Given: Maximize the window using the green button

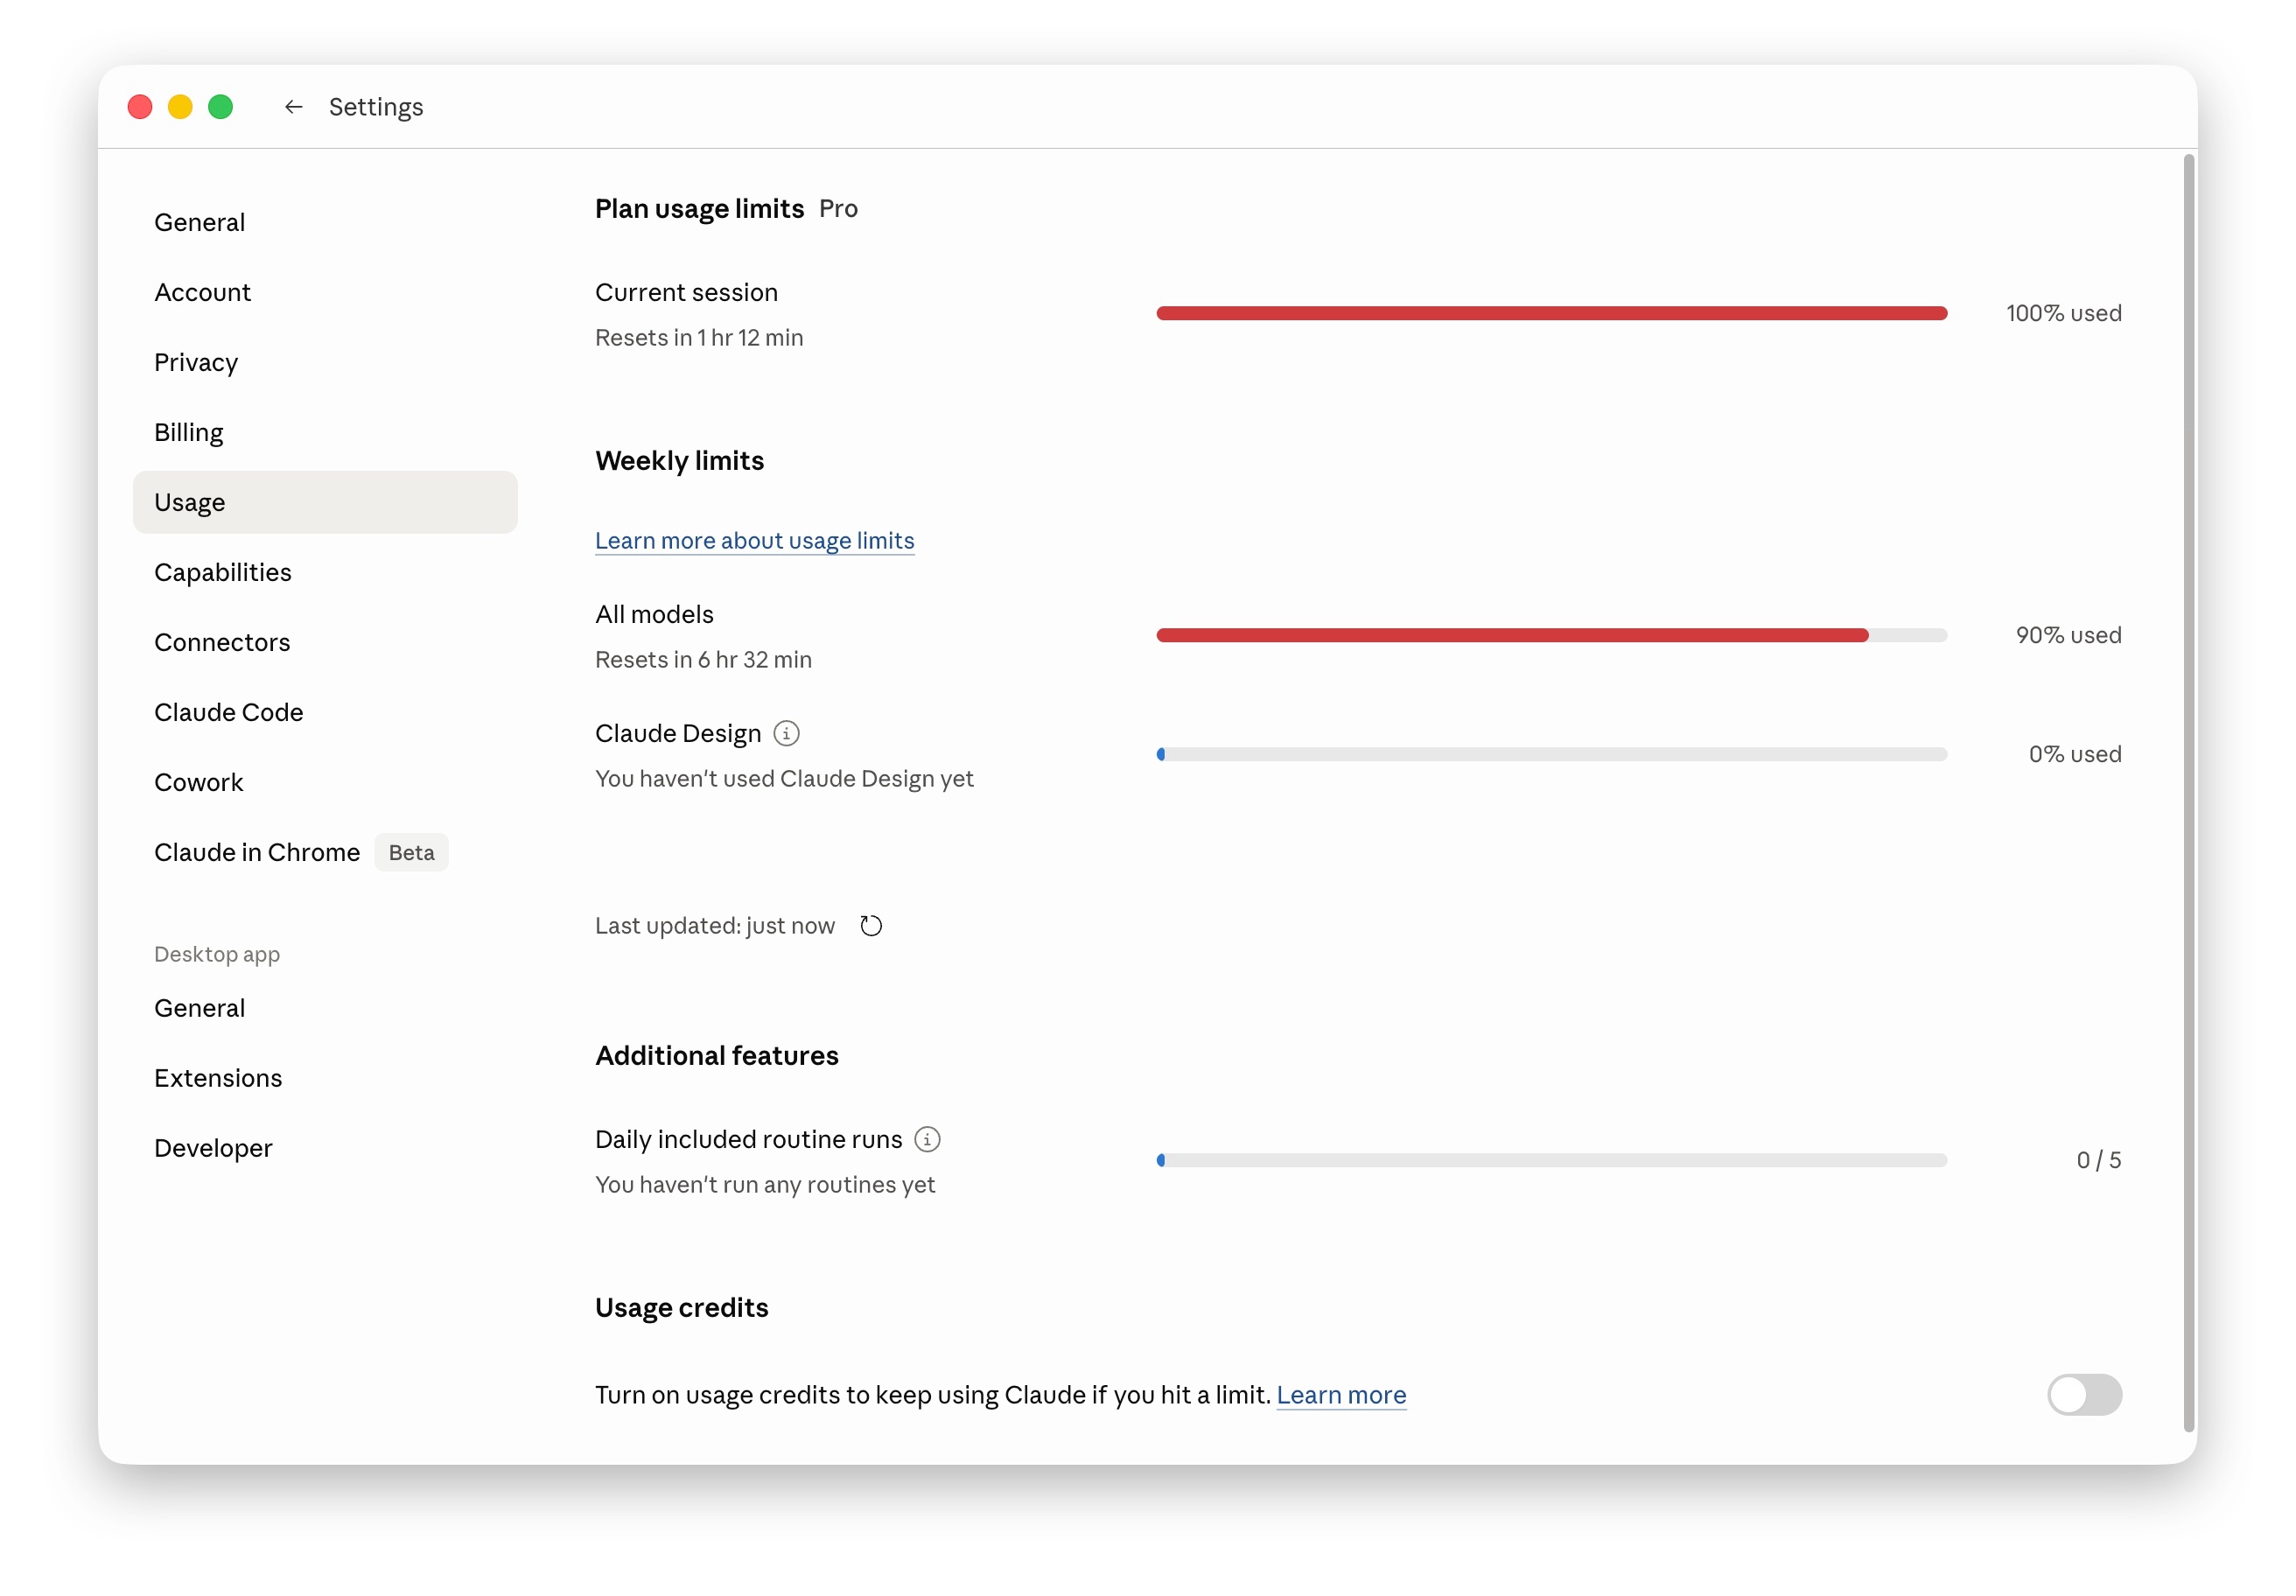Looking at the screenshot, I should [220, 107].
